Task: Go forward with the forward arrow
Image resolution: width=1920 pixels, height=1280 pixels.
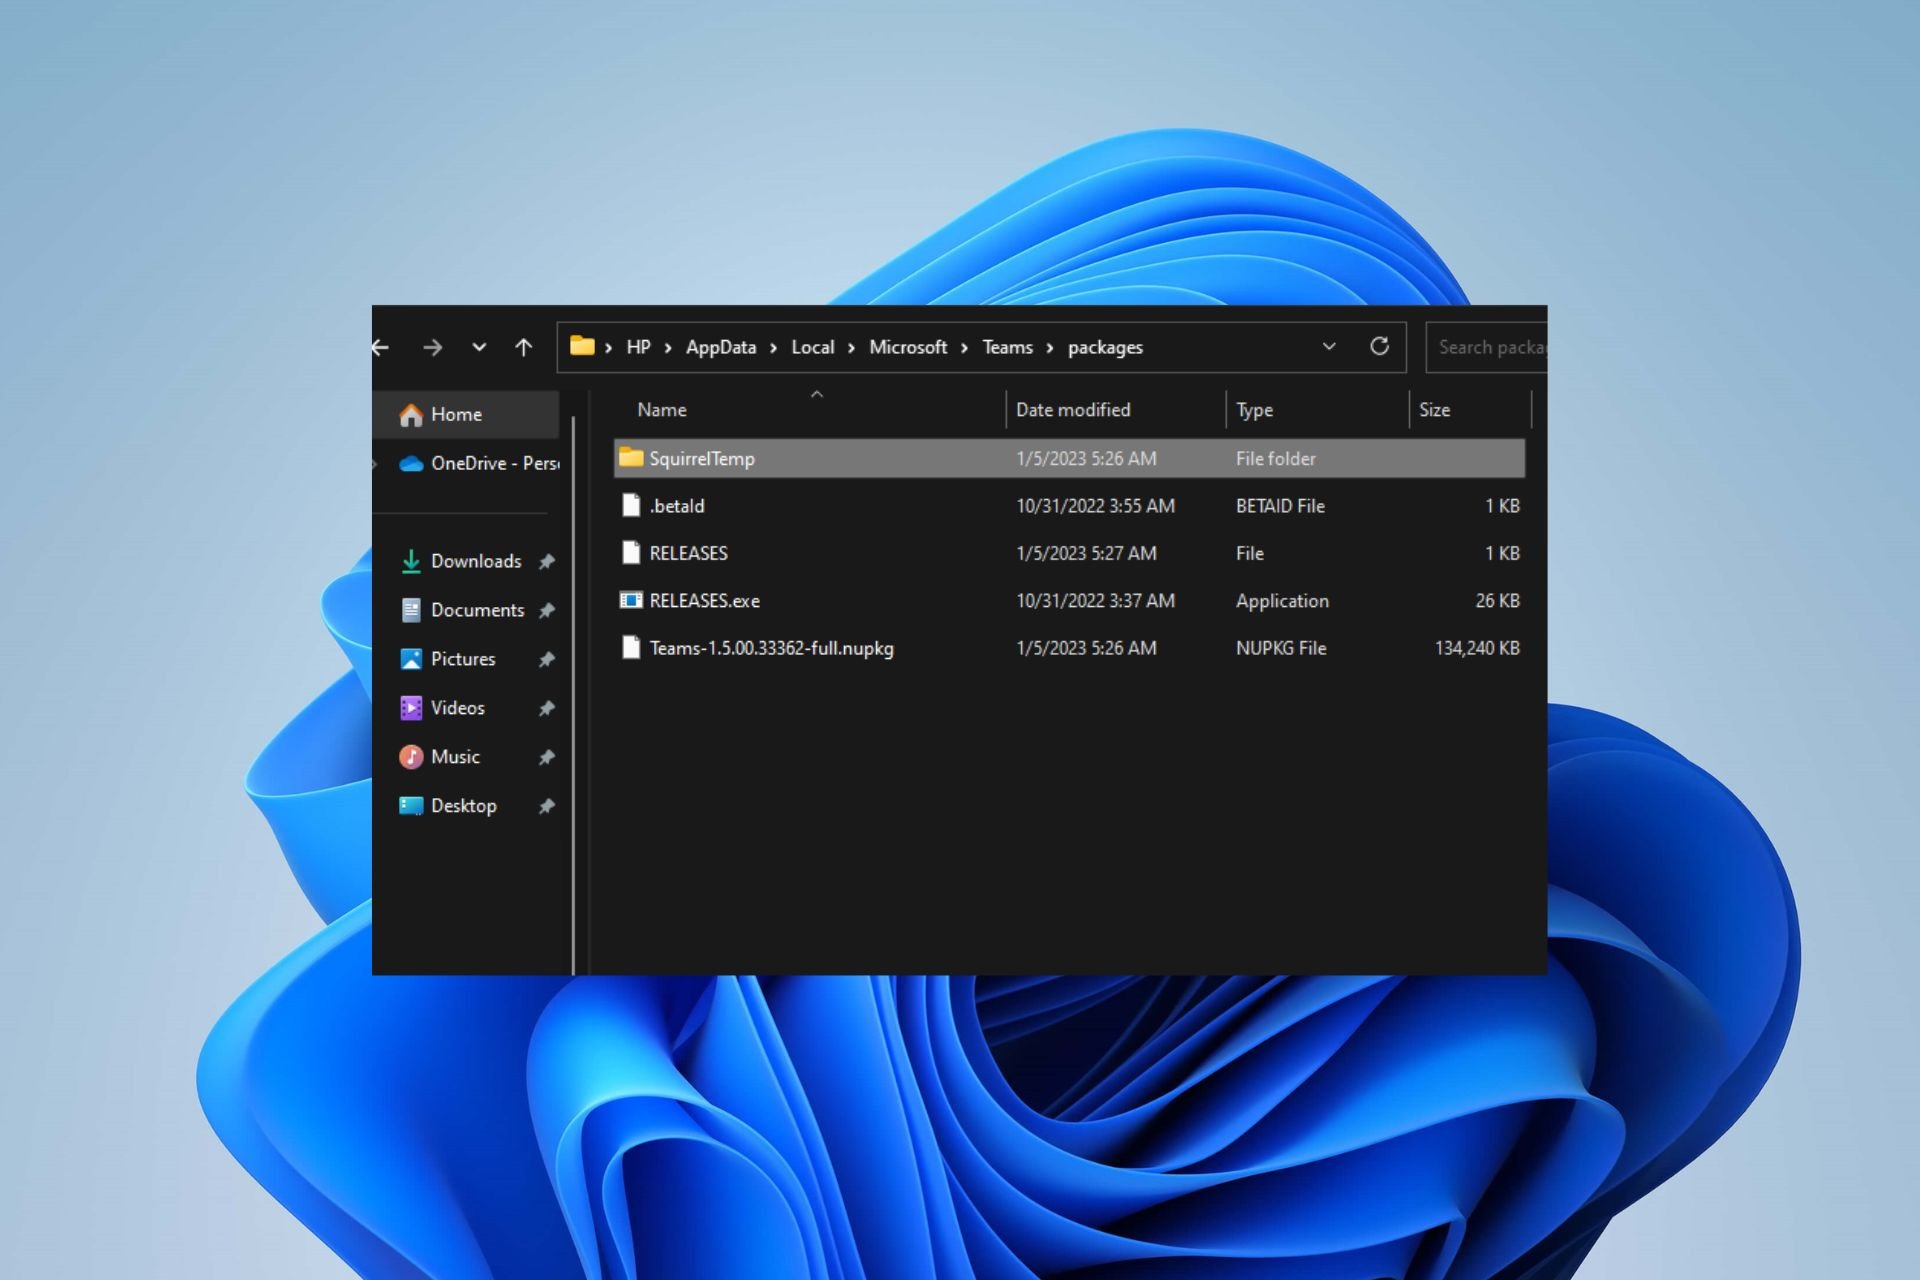Action: pos(432,347)
